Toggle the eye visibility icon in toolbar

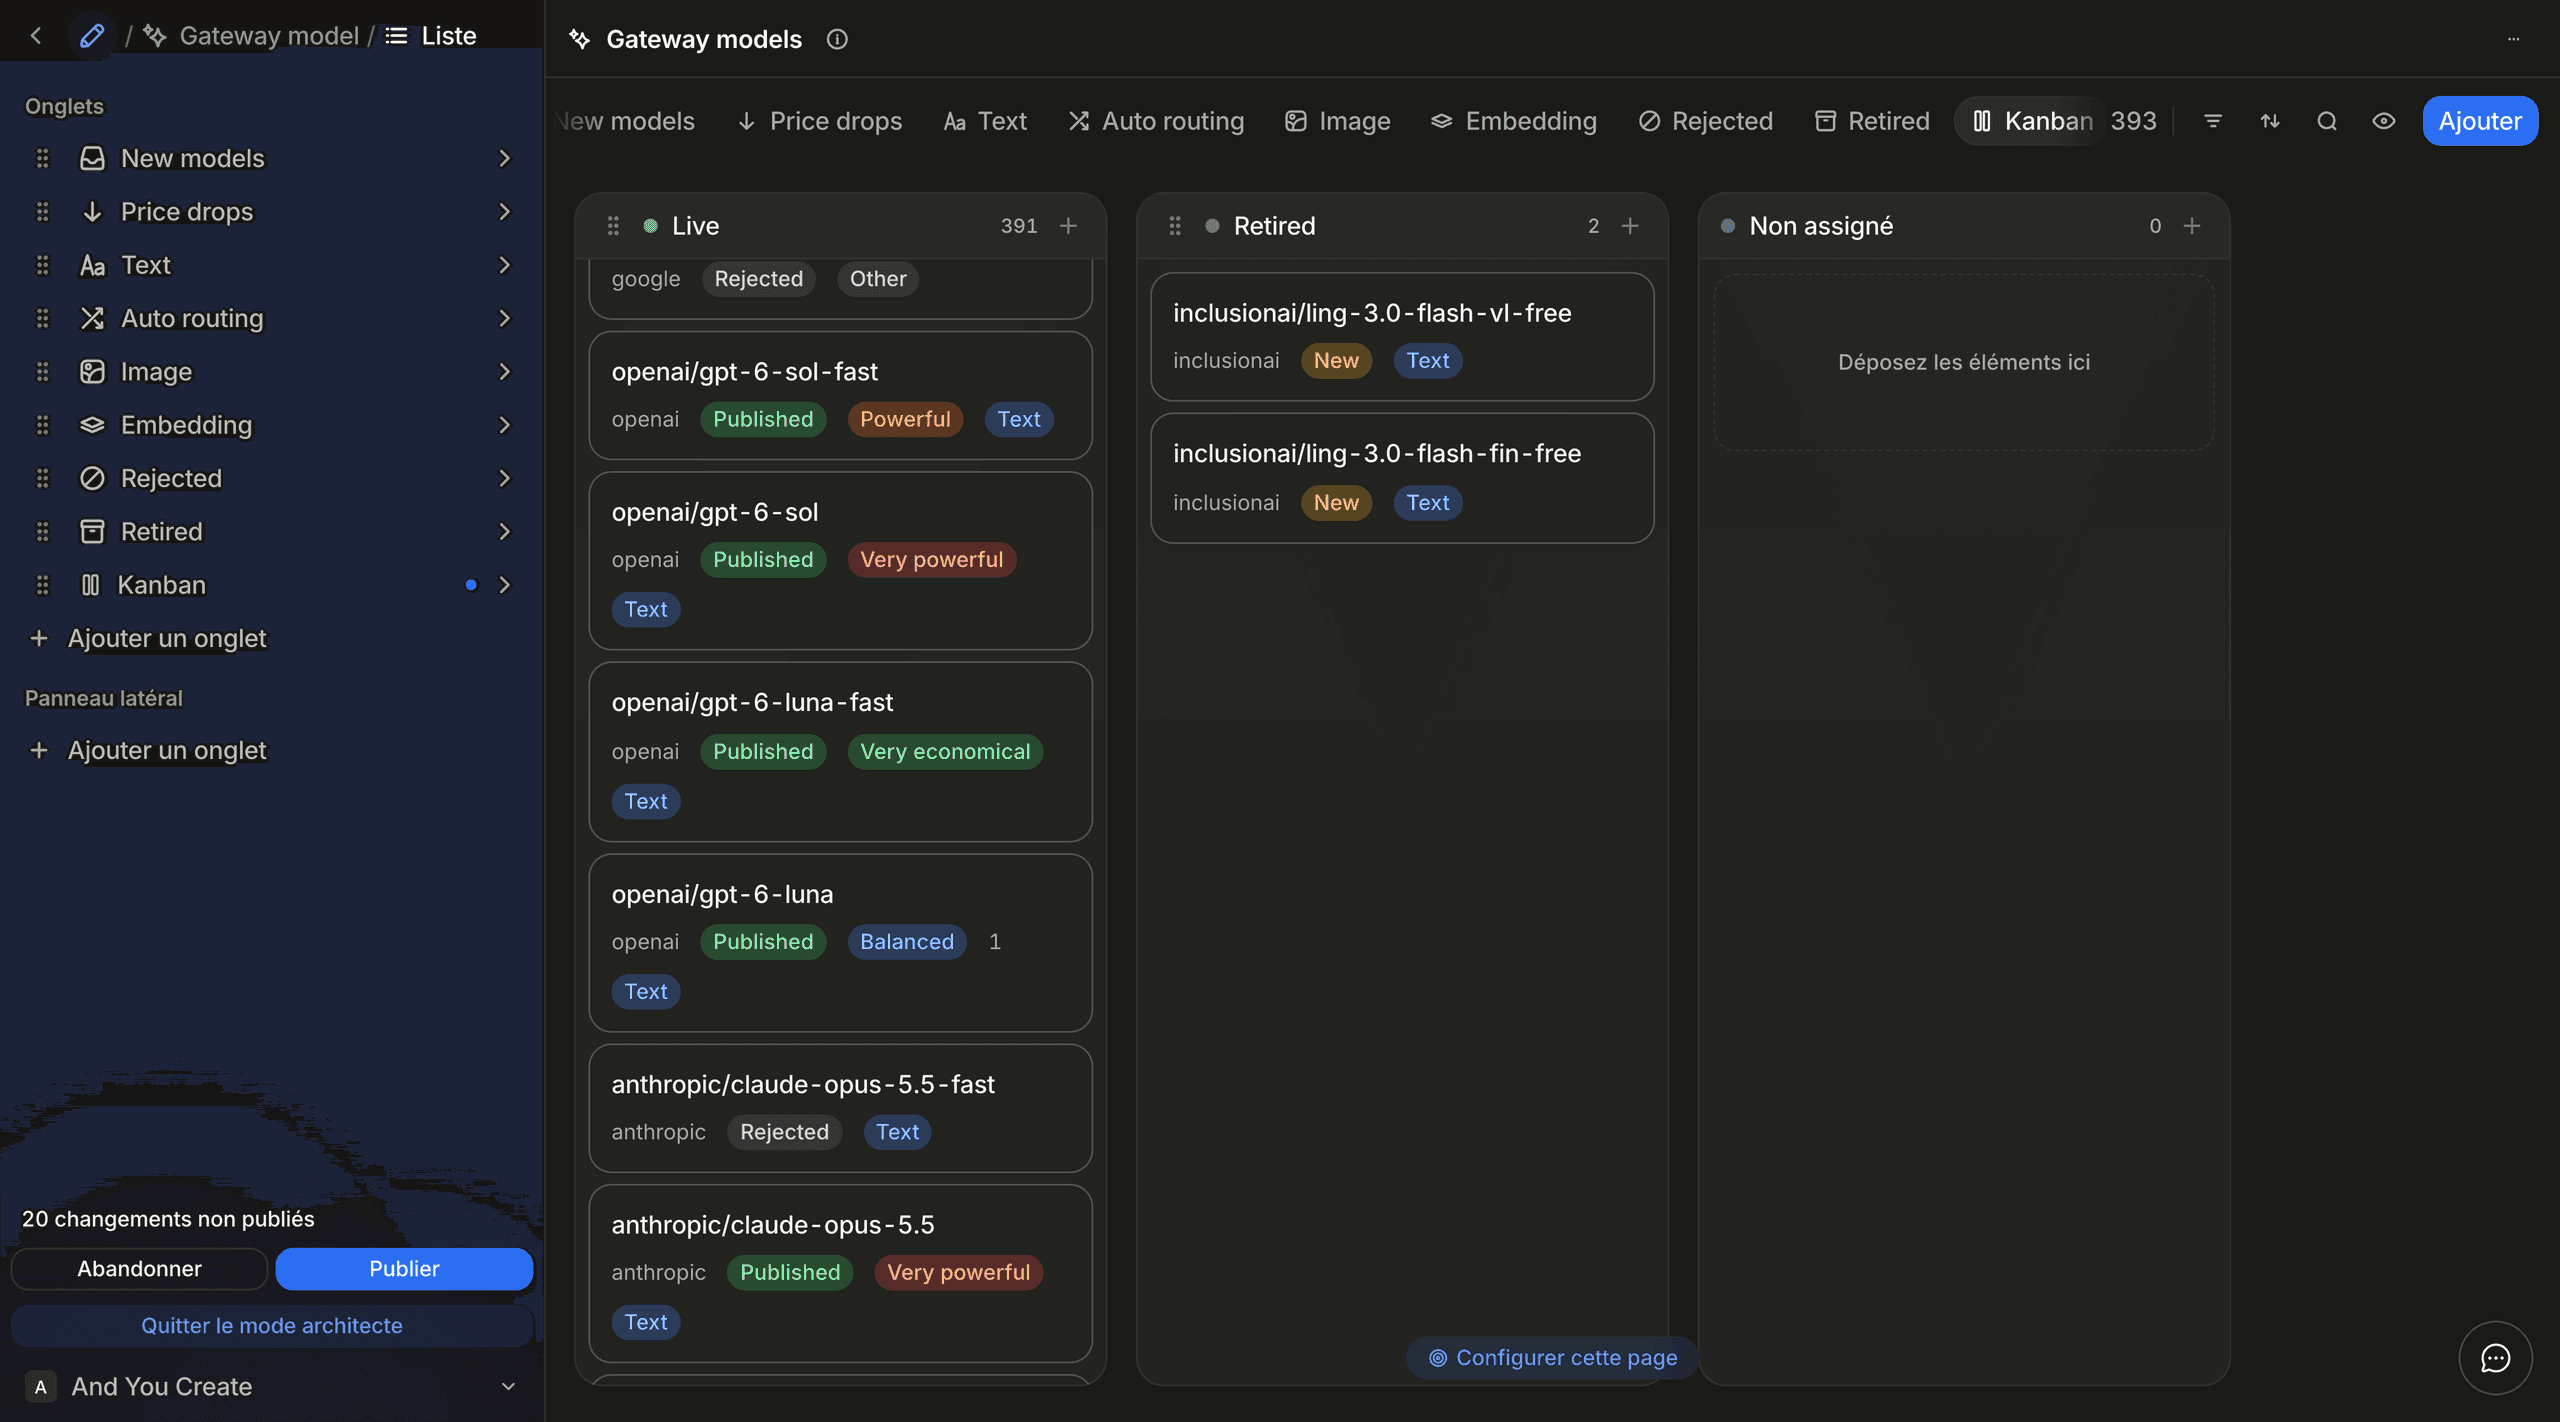coord(2384,121)
